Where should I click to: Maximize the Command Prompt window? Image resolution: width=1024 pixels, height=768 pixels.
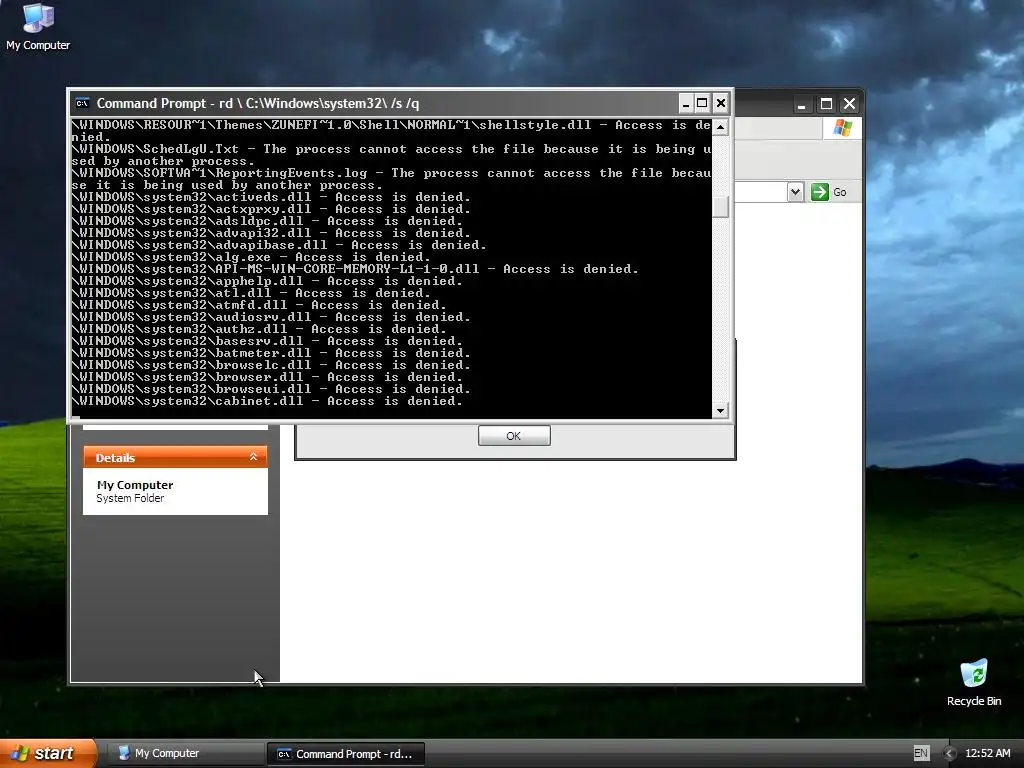(702, 103)
